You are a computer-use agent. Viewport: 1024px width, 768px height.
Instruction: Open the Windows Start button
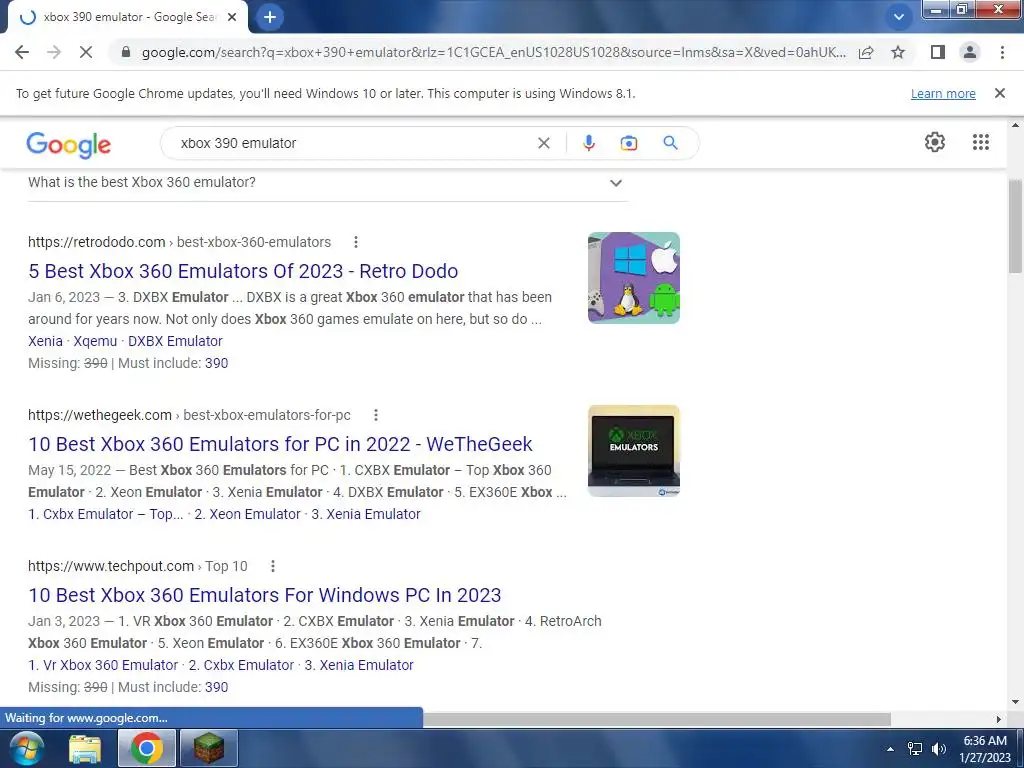pos(26,748)
